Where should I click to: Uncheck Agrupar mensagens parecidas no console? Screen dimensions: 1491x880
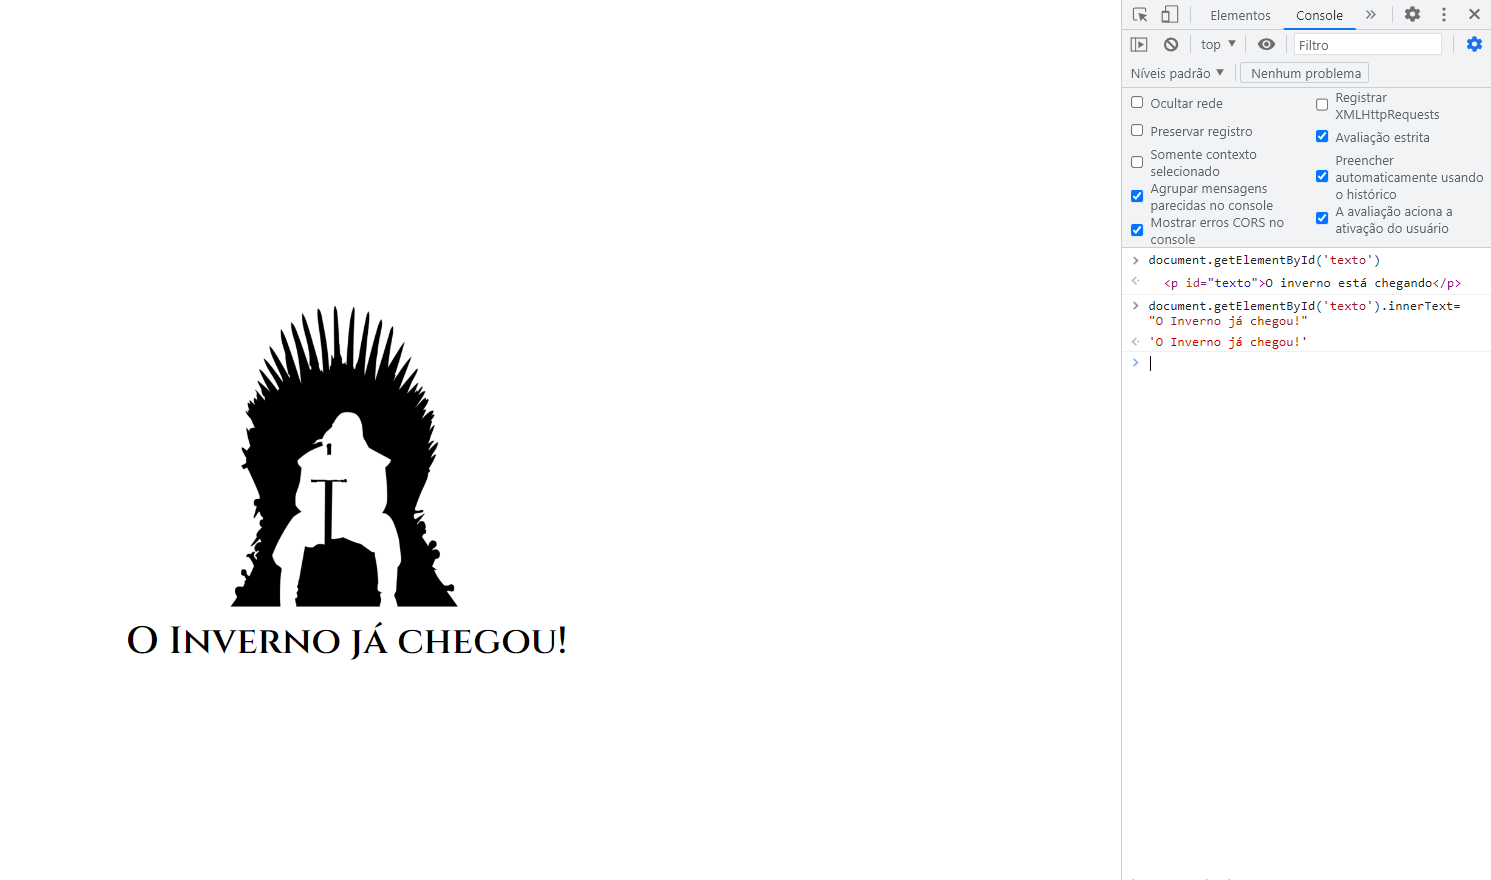(1137, 196)
